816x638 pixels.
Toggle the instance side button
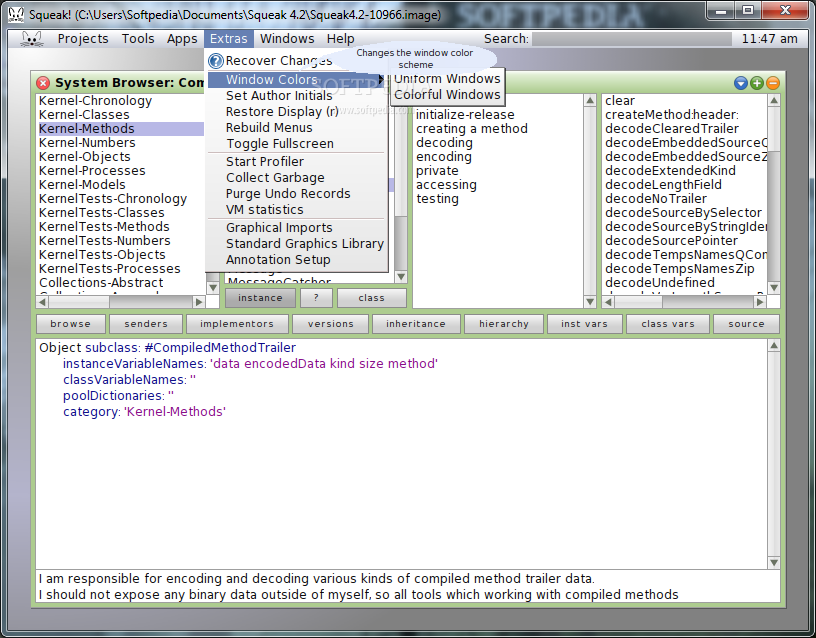pos(260,298)
